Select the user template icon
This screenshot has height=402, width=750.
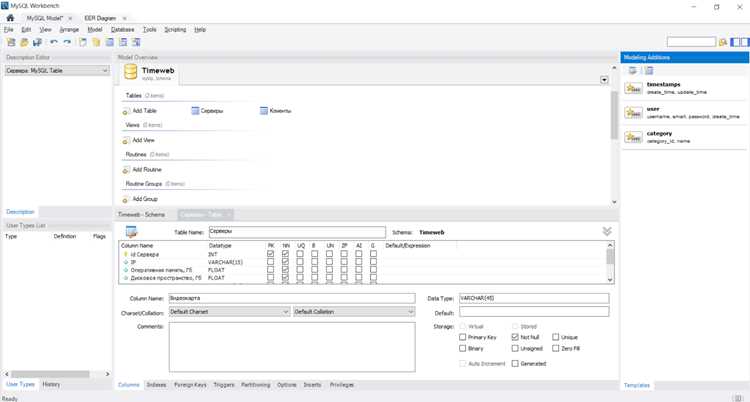(x=633, y=112)
